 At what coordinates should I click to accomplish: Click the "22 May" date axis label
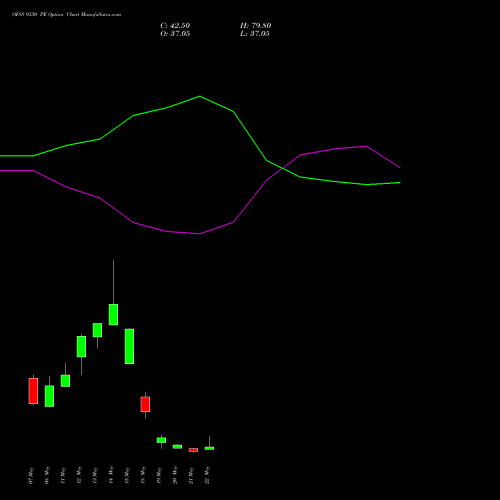pyautogui.click(x=207, y=476)
